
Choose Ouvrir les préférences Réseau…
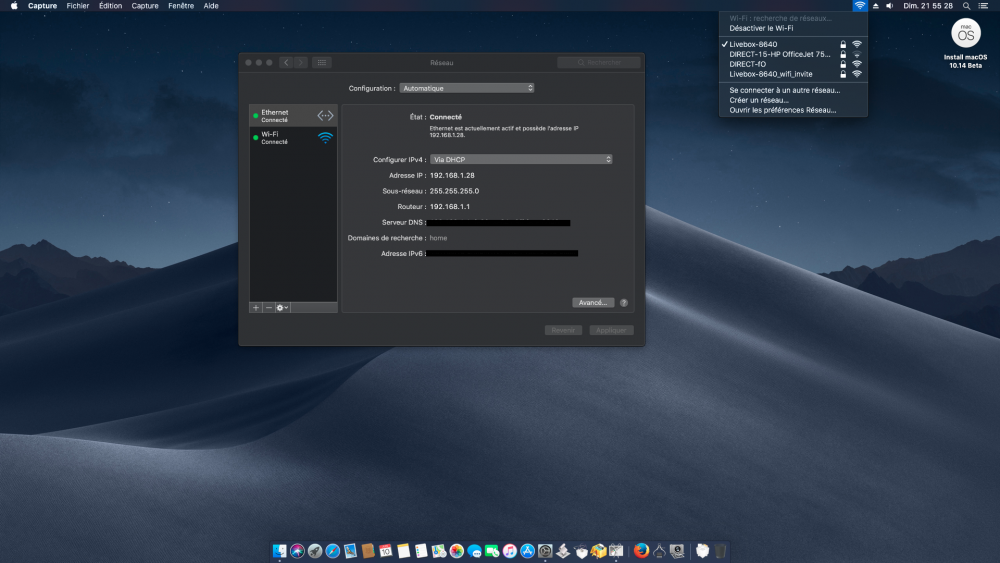point(793,110)
